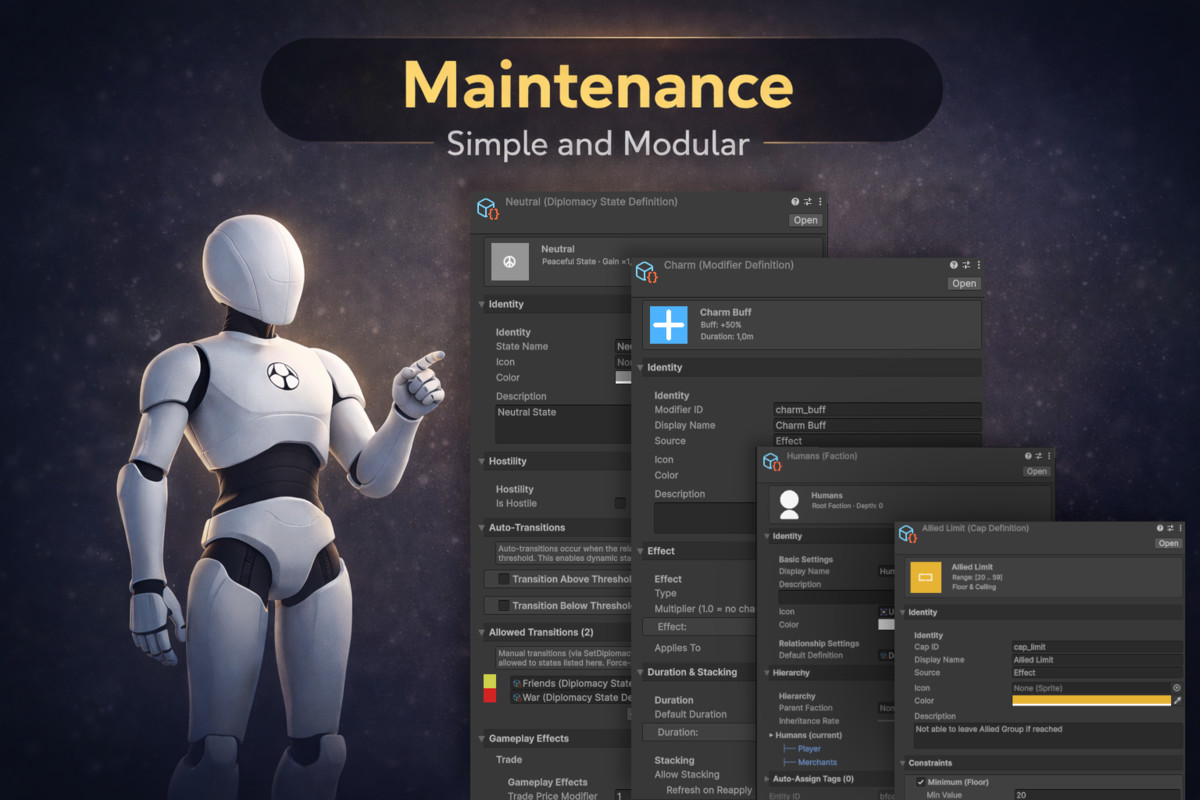Screen dimensions: 1200x800
Task: Open the sprite object picker beside None (Sprite)
Action: point(1176,688)
